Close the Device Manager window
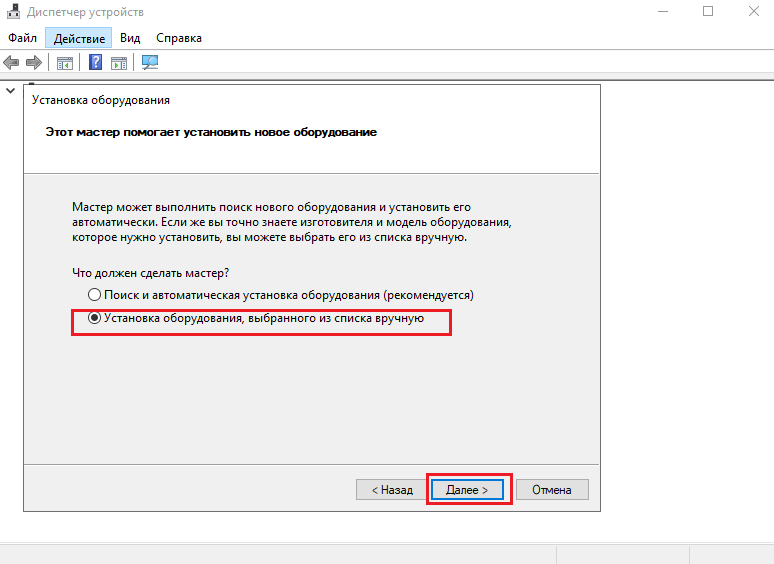Viewport: 774px width, 564px height. pos(753,11)
